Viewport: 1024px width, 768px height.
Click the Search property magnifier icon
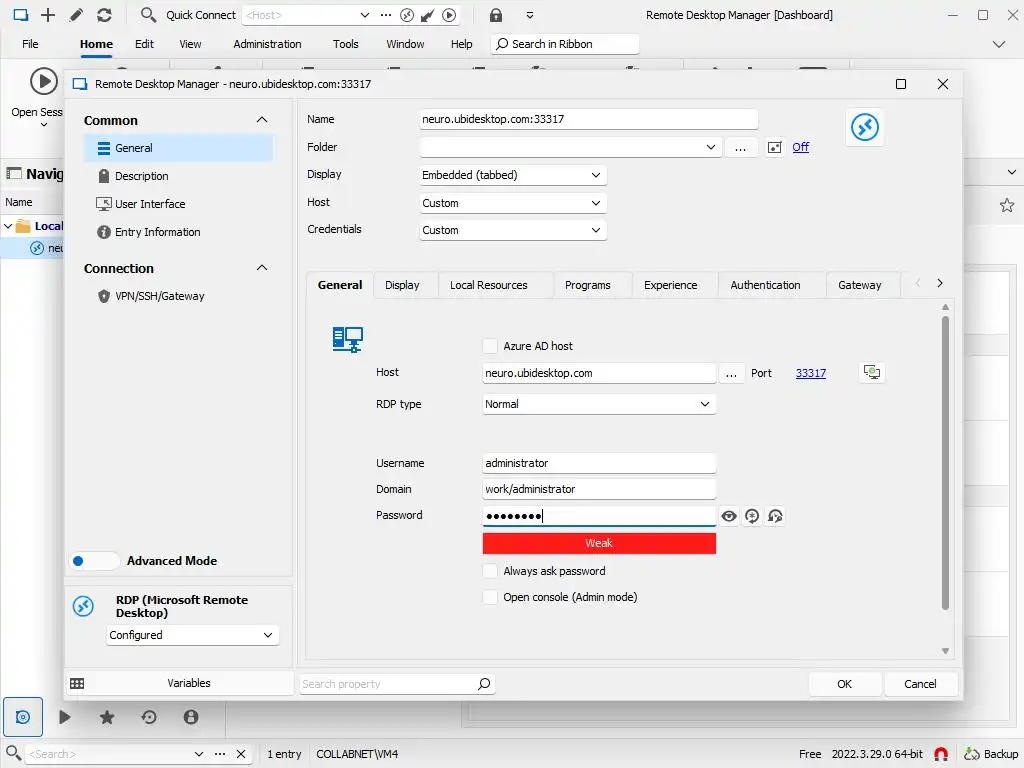pyautogui.click(x=484, y=684)
